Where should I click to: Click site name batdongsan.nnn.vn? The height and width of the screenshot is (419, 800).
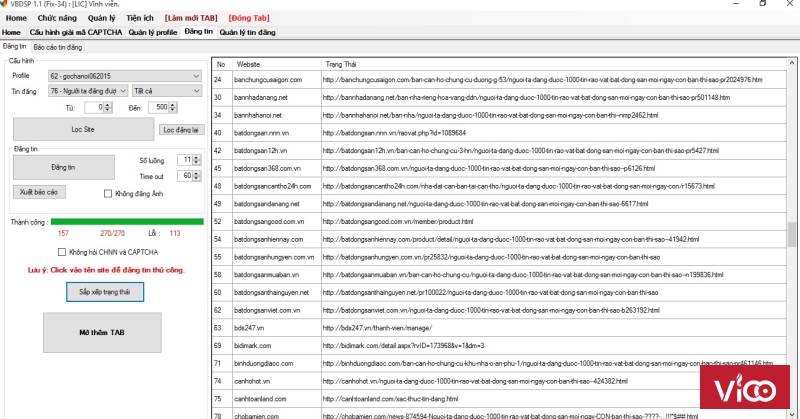coord(261,133)
